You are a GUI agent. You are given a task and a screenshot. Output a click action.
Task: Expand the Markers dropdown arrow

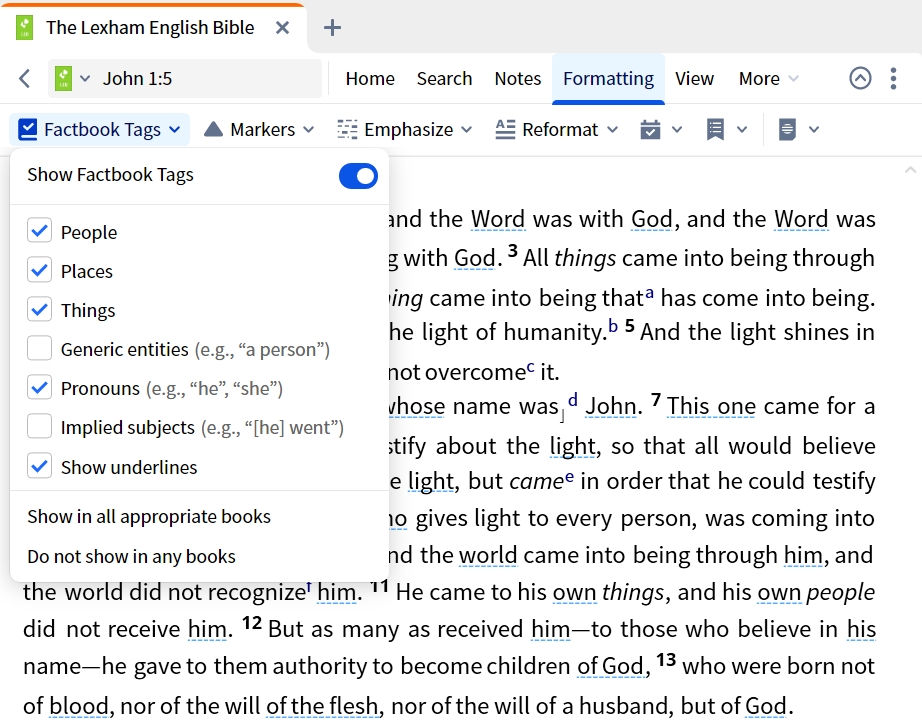pyautogui.click(x=308, y=129)
